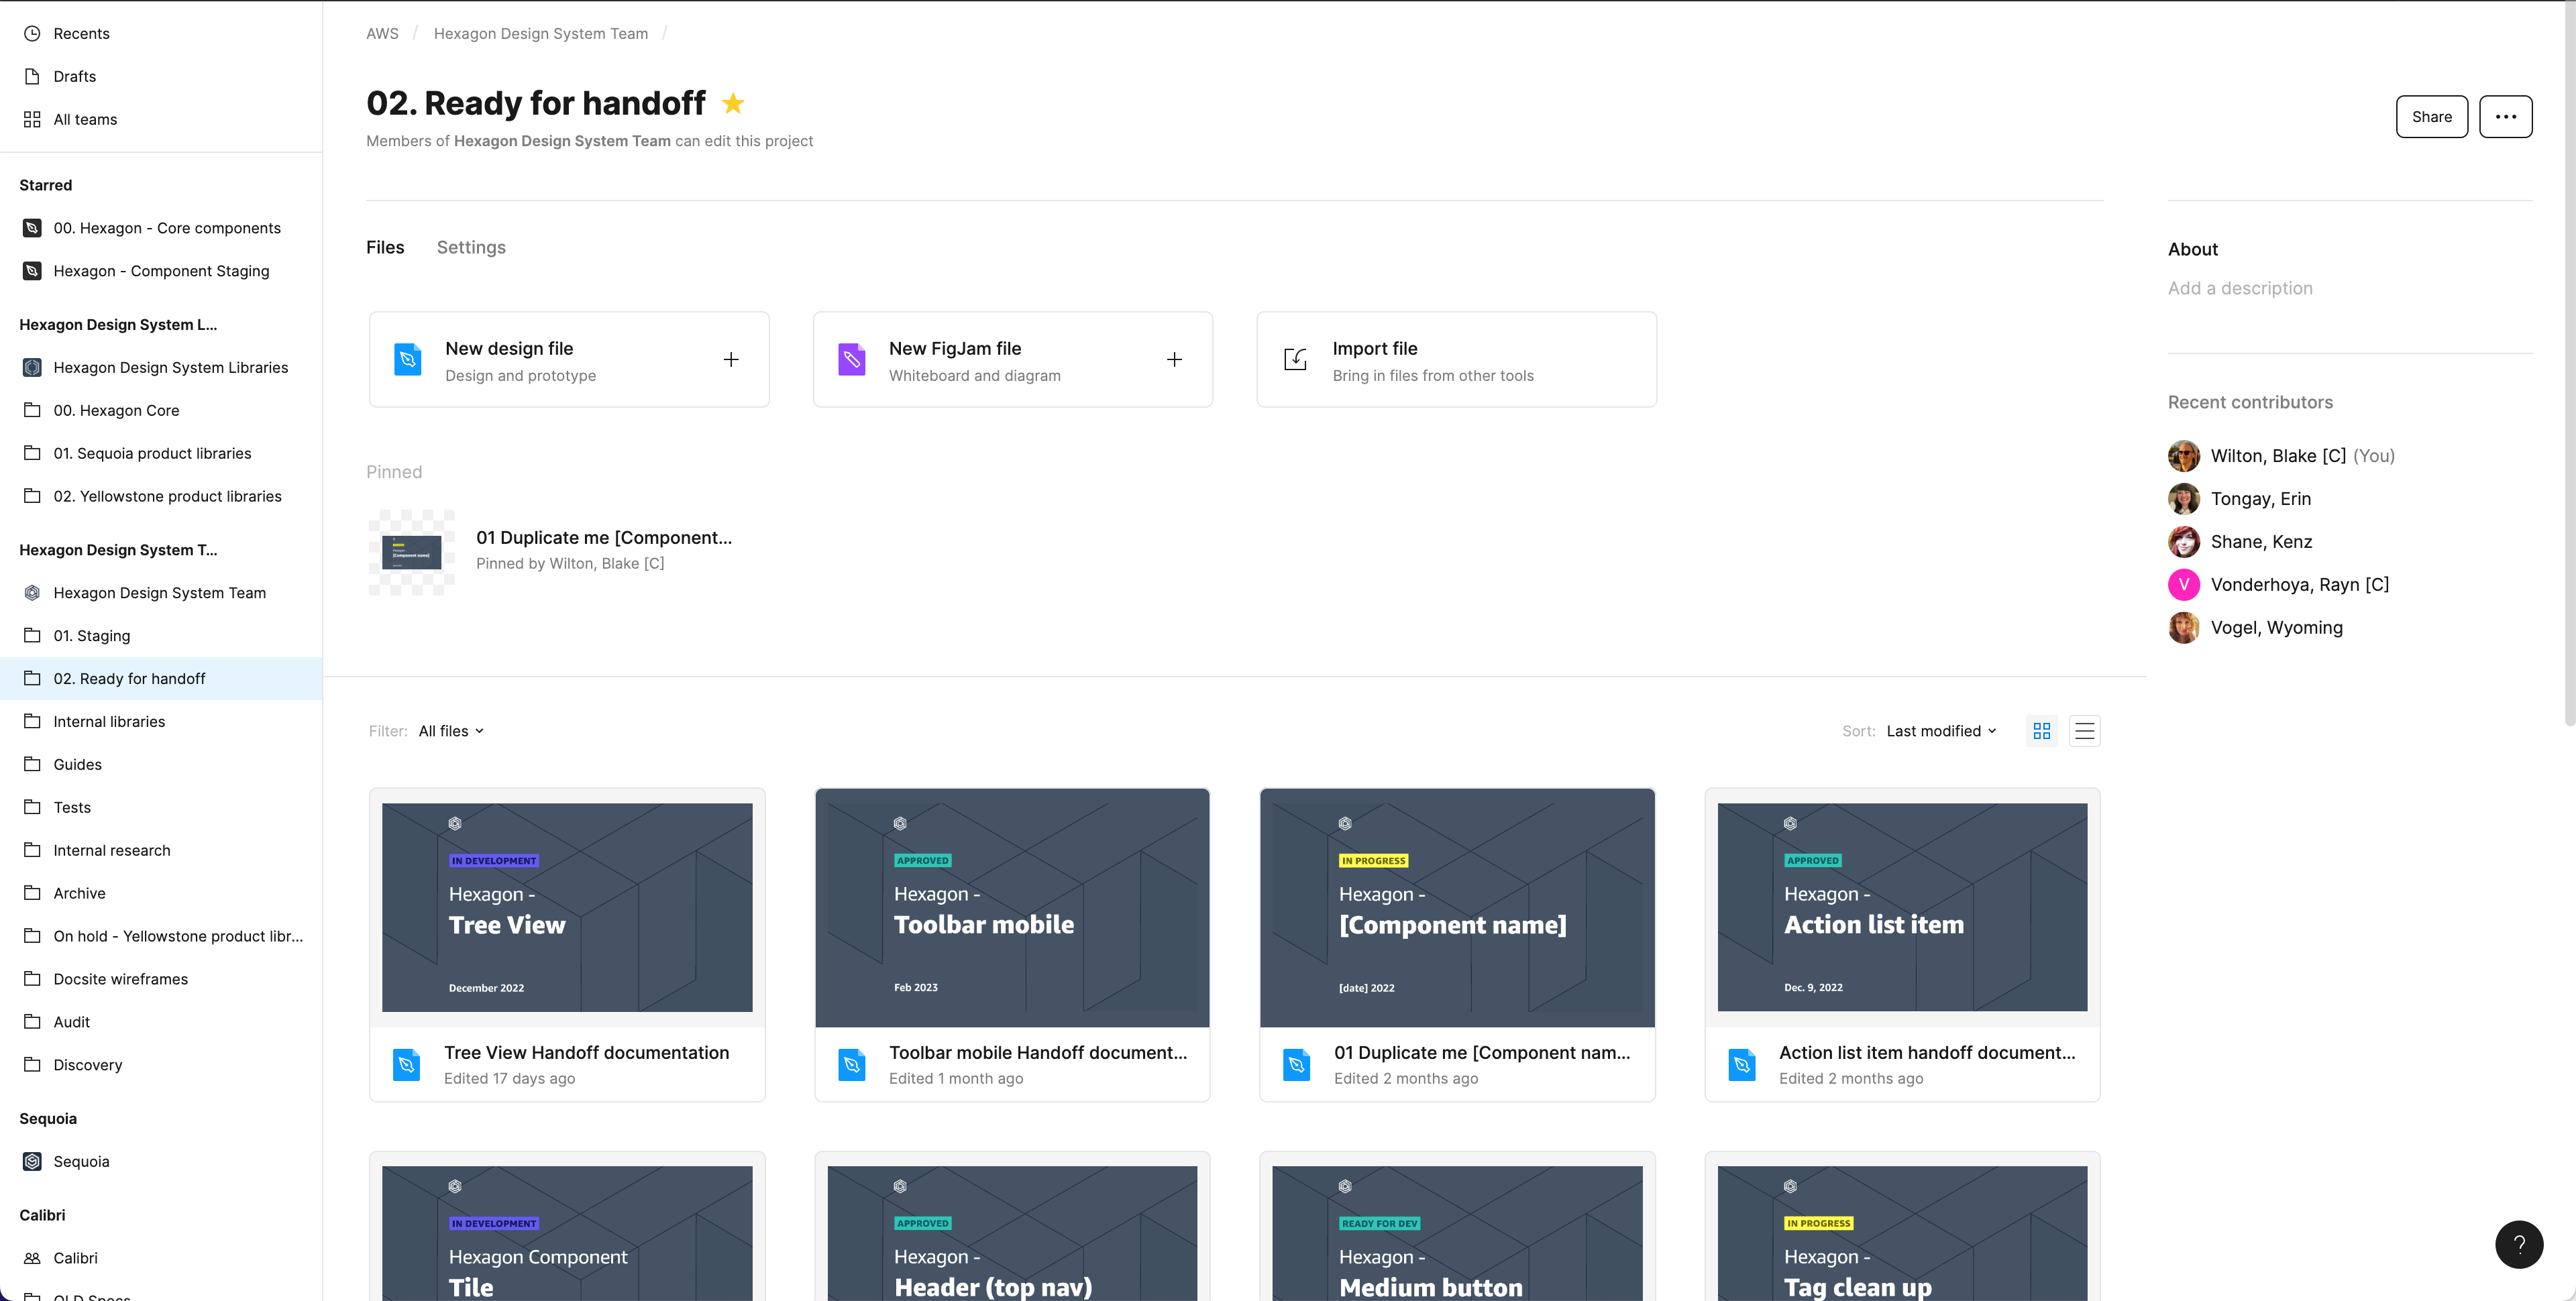
Task: Click Hexagon Design System Team breadcrumb link
Action: tap(540, 33)
